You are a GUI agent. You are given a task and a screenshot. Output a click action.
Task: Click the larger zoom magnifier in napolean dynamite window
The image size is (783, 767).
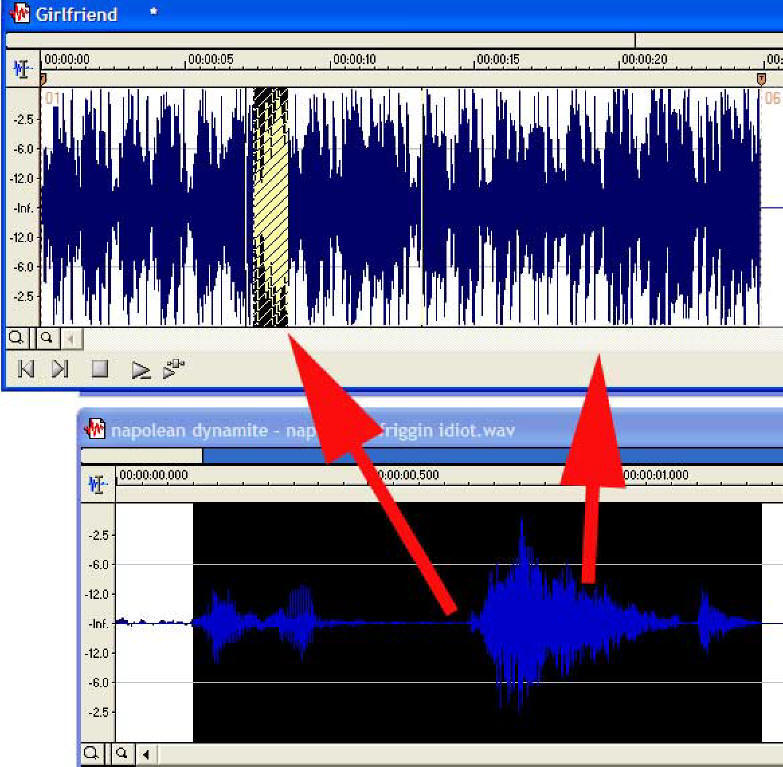pyautogui.click(x=91, y=753)
